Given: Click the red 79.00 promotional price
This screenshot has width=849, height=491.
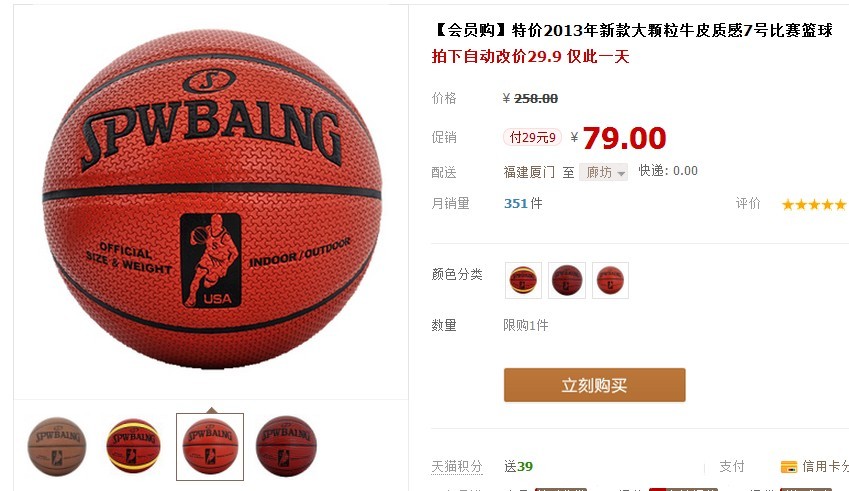Looking at the screenshot, I should (624, 138).
